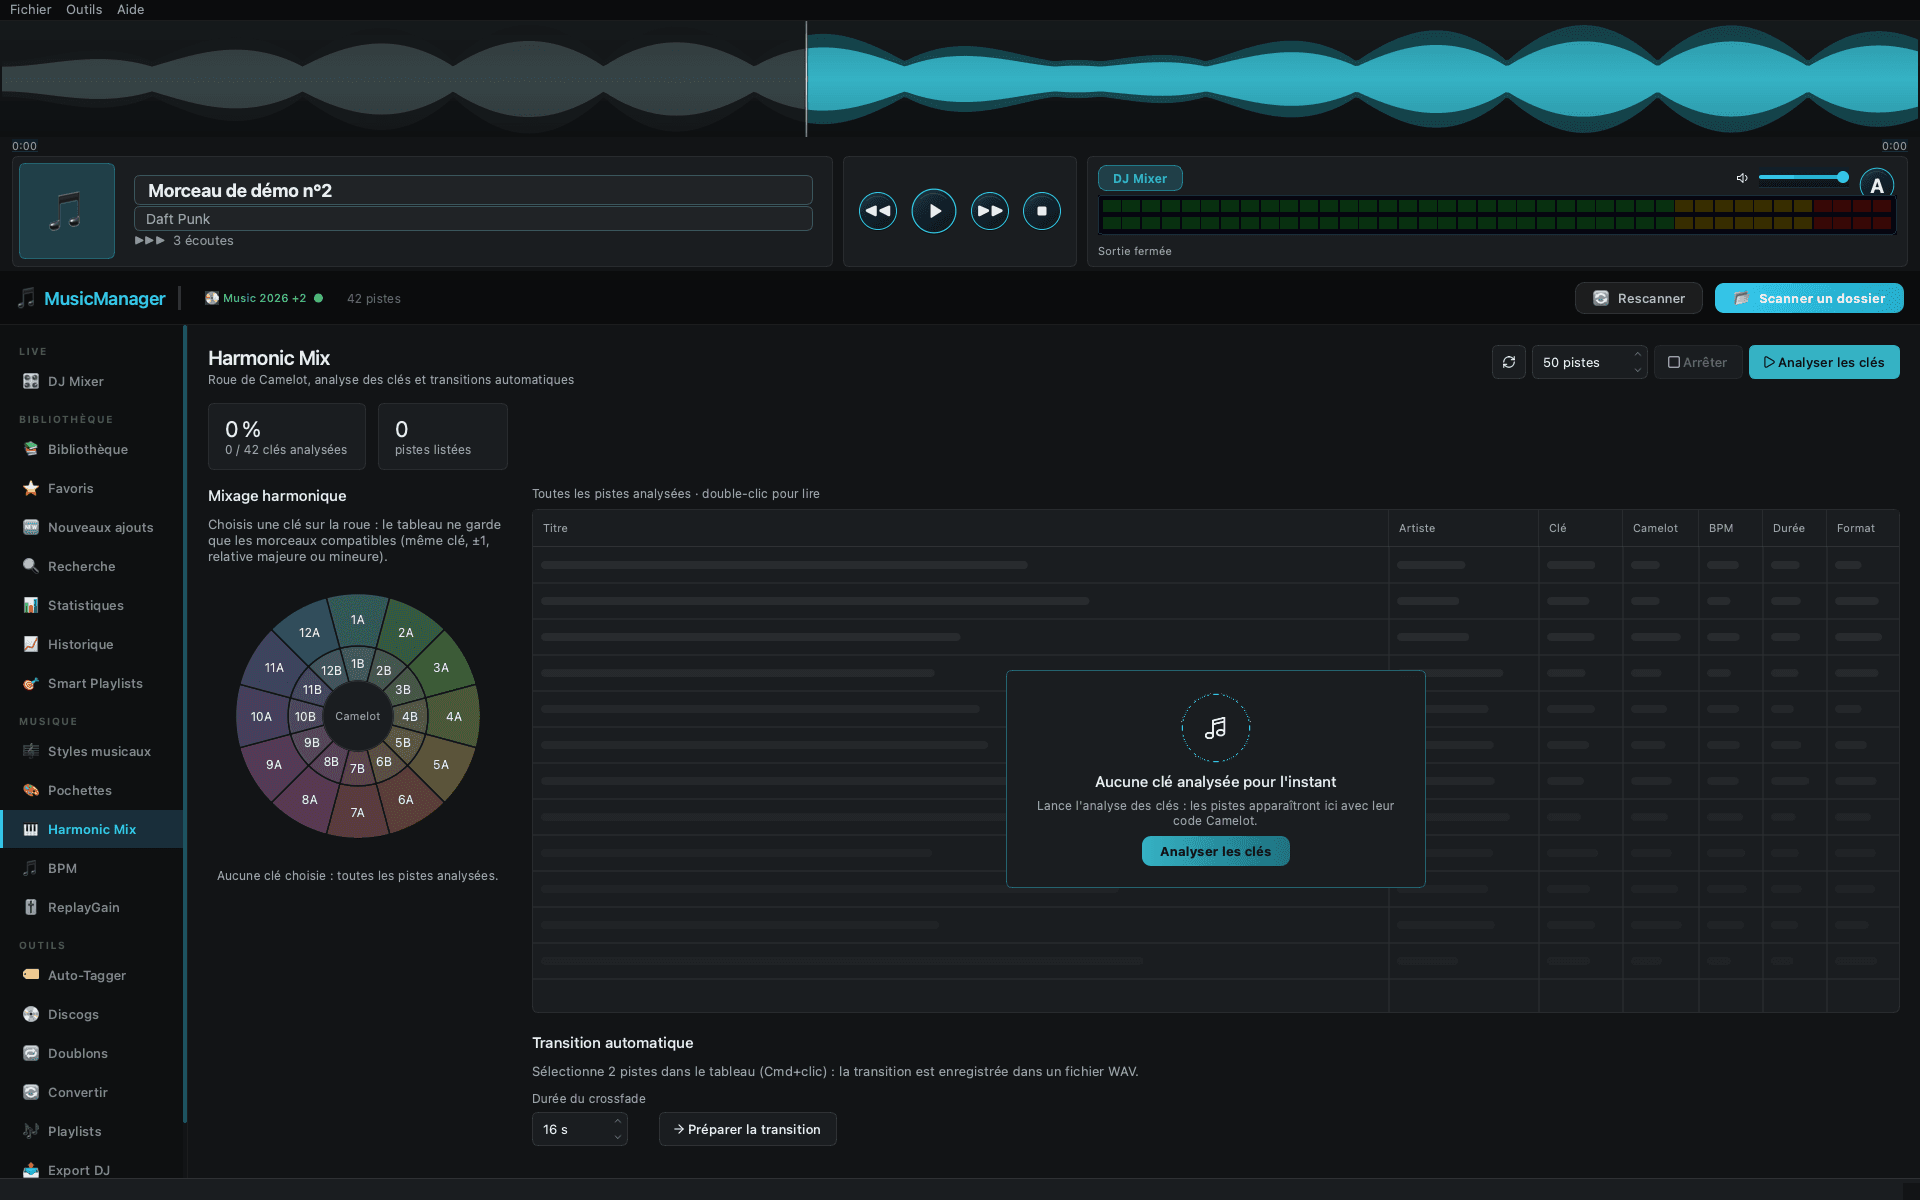Open the Pochettes page
The image size is (1920, 1200).
[92, 790]
